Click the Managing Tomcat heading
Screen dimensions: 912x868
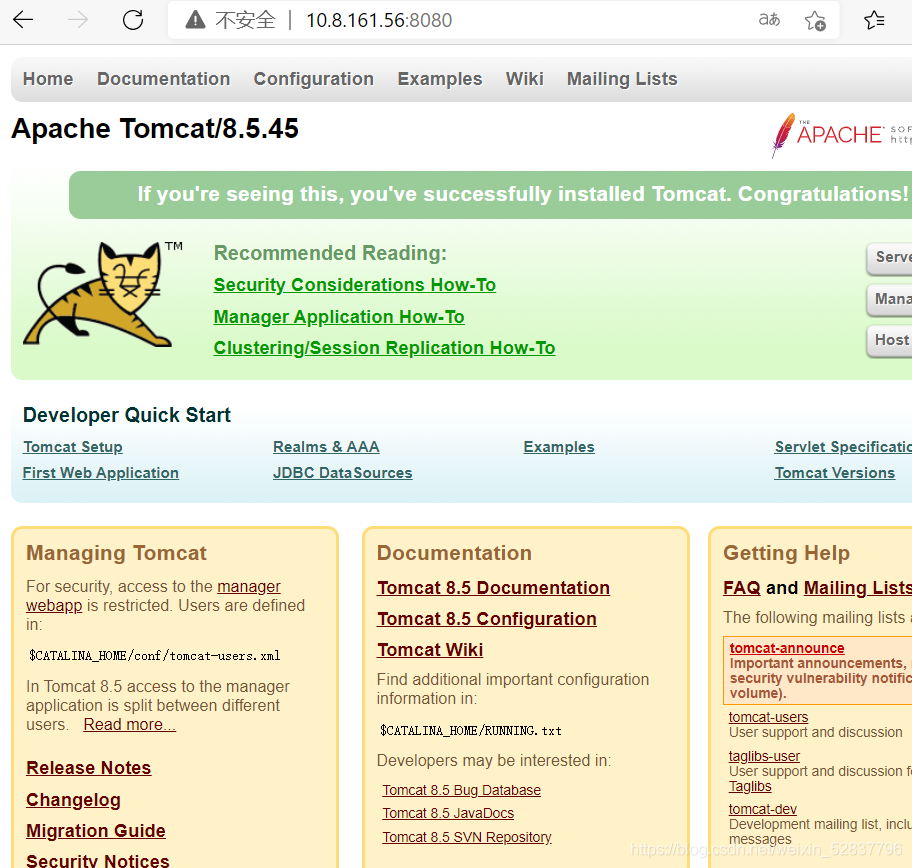pyautogui.click(x=116, y=553)
